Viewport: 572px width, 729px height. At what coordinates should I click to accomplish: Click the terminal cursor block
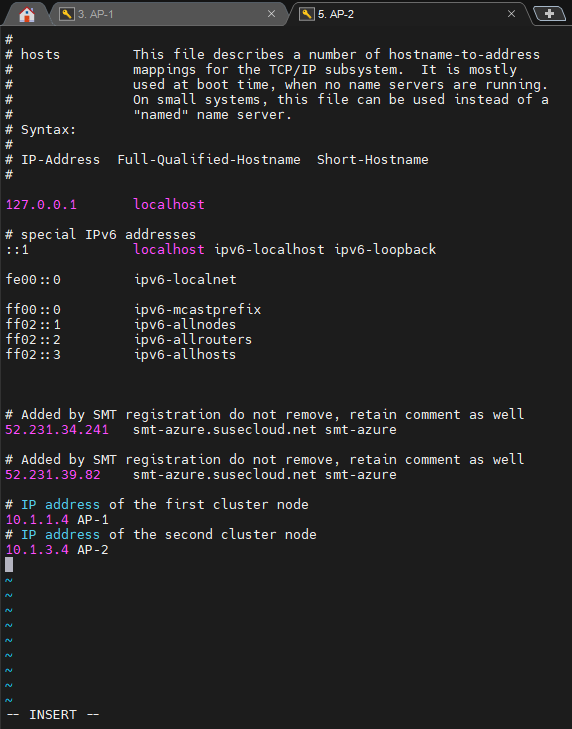(x=9, y=565)
